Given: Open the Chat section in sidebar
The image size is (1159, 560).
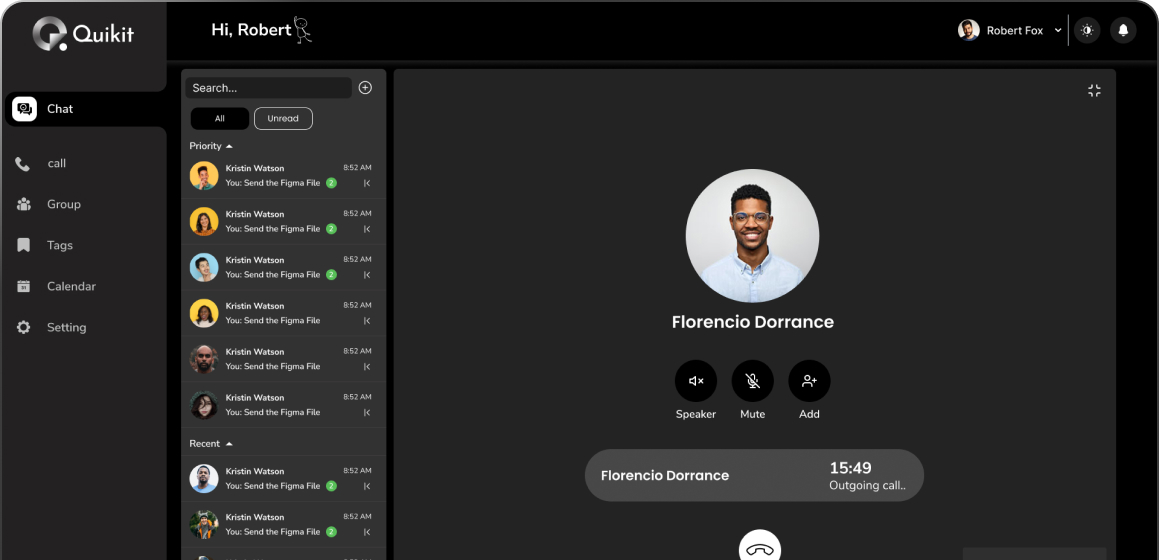Looking at the screenshot, I should [x=85, y=109].
